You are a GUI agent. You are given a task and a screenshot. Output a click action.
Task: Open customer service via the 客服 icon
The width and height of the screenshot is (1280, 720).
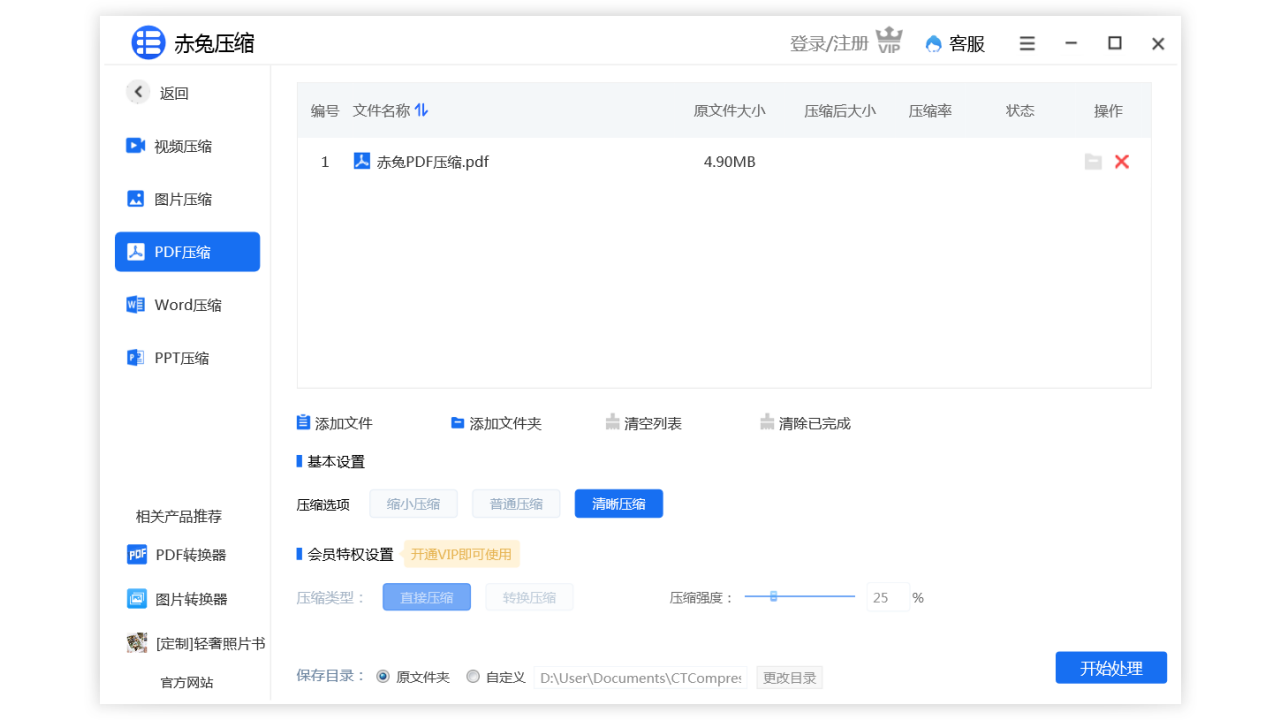tap(931, 44)
